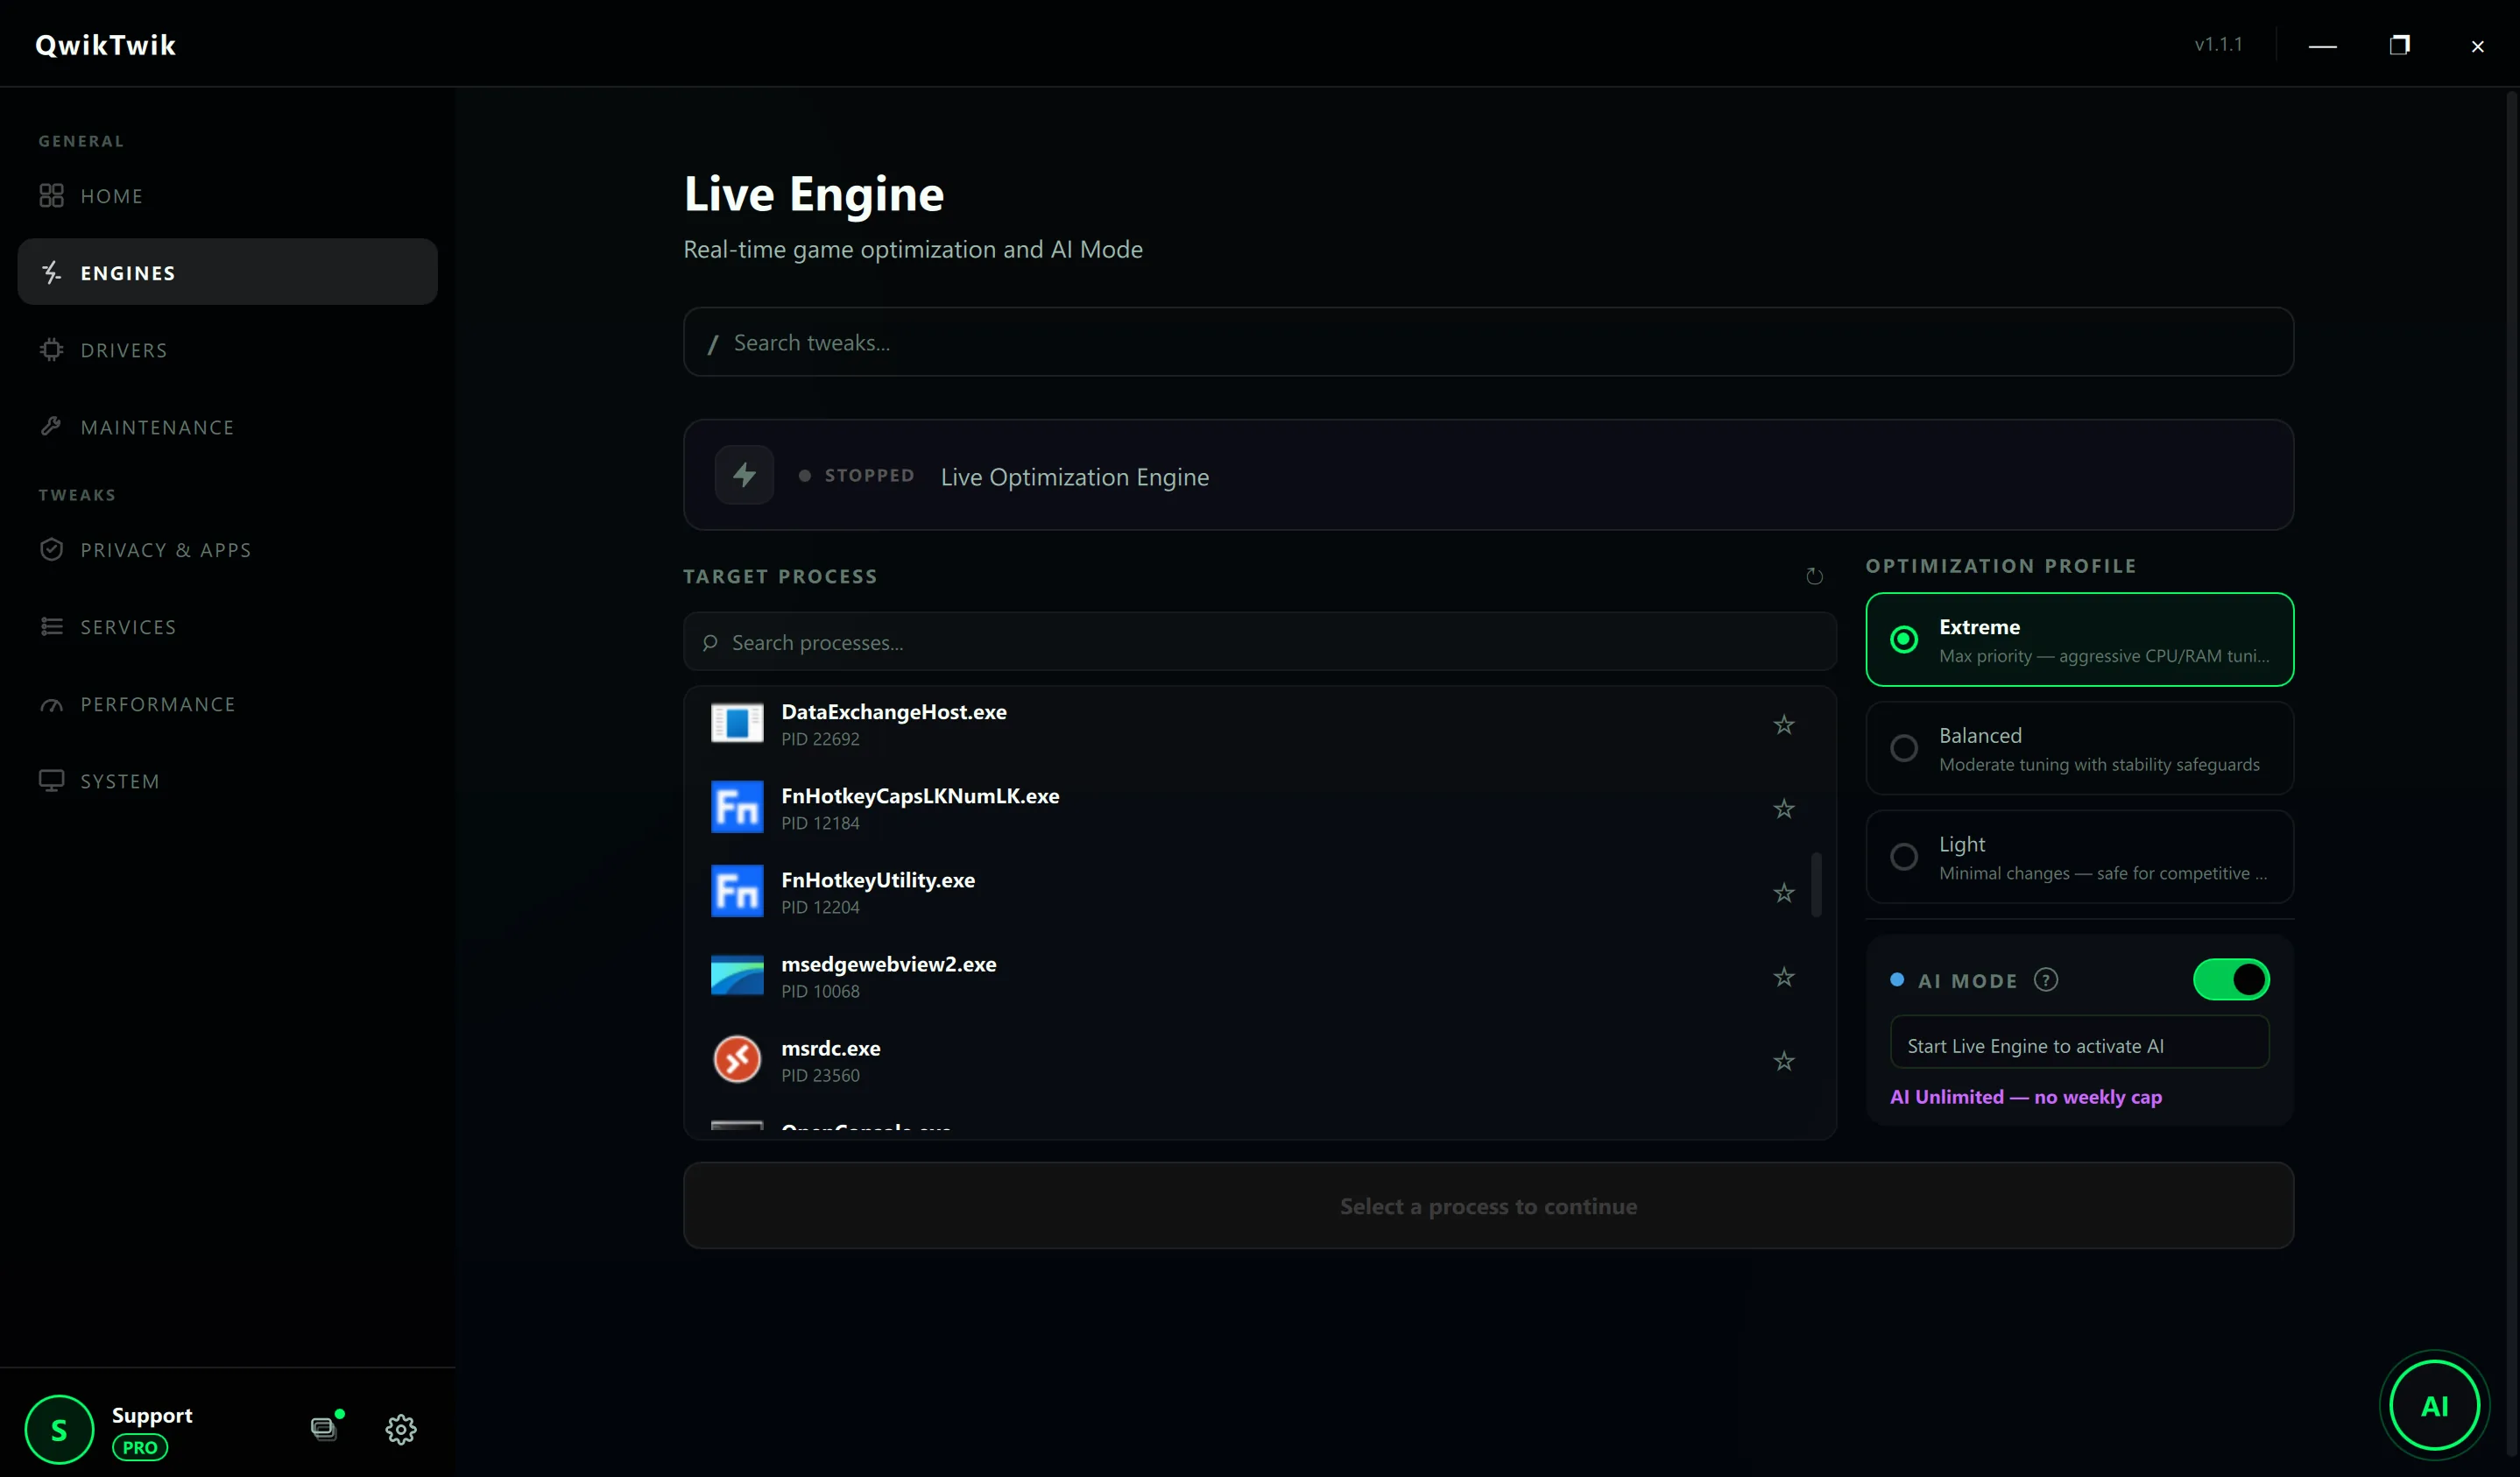
Task: Select the Balanced optimization profile
Action: point(2079,748)
